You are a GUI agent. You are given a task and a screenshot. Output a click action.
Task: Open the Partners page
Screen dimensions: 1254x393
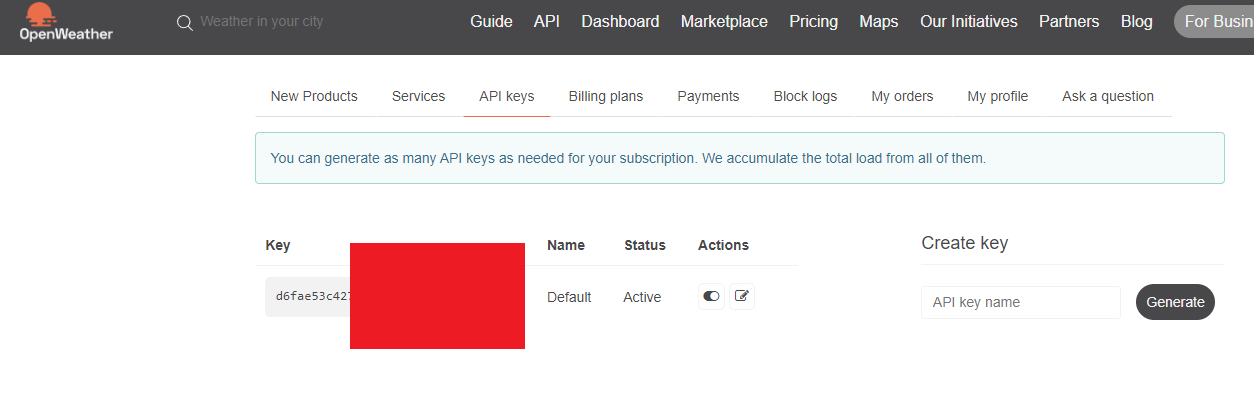(x=1069, y=21)
